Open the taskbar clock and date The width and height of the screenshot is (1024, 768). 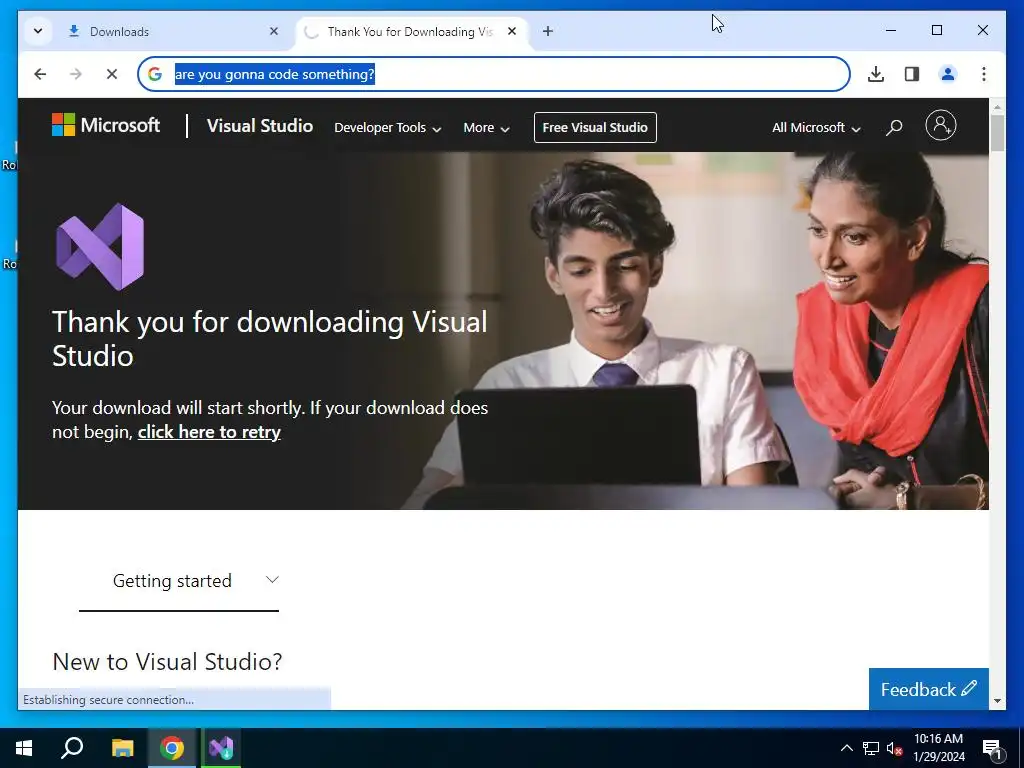[938, 748]
